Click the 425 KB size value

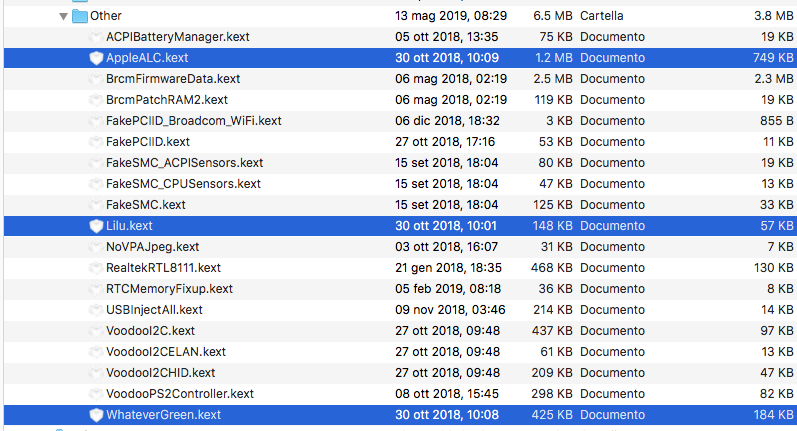(x=552, y=415)
